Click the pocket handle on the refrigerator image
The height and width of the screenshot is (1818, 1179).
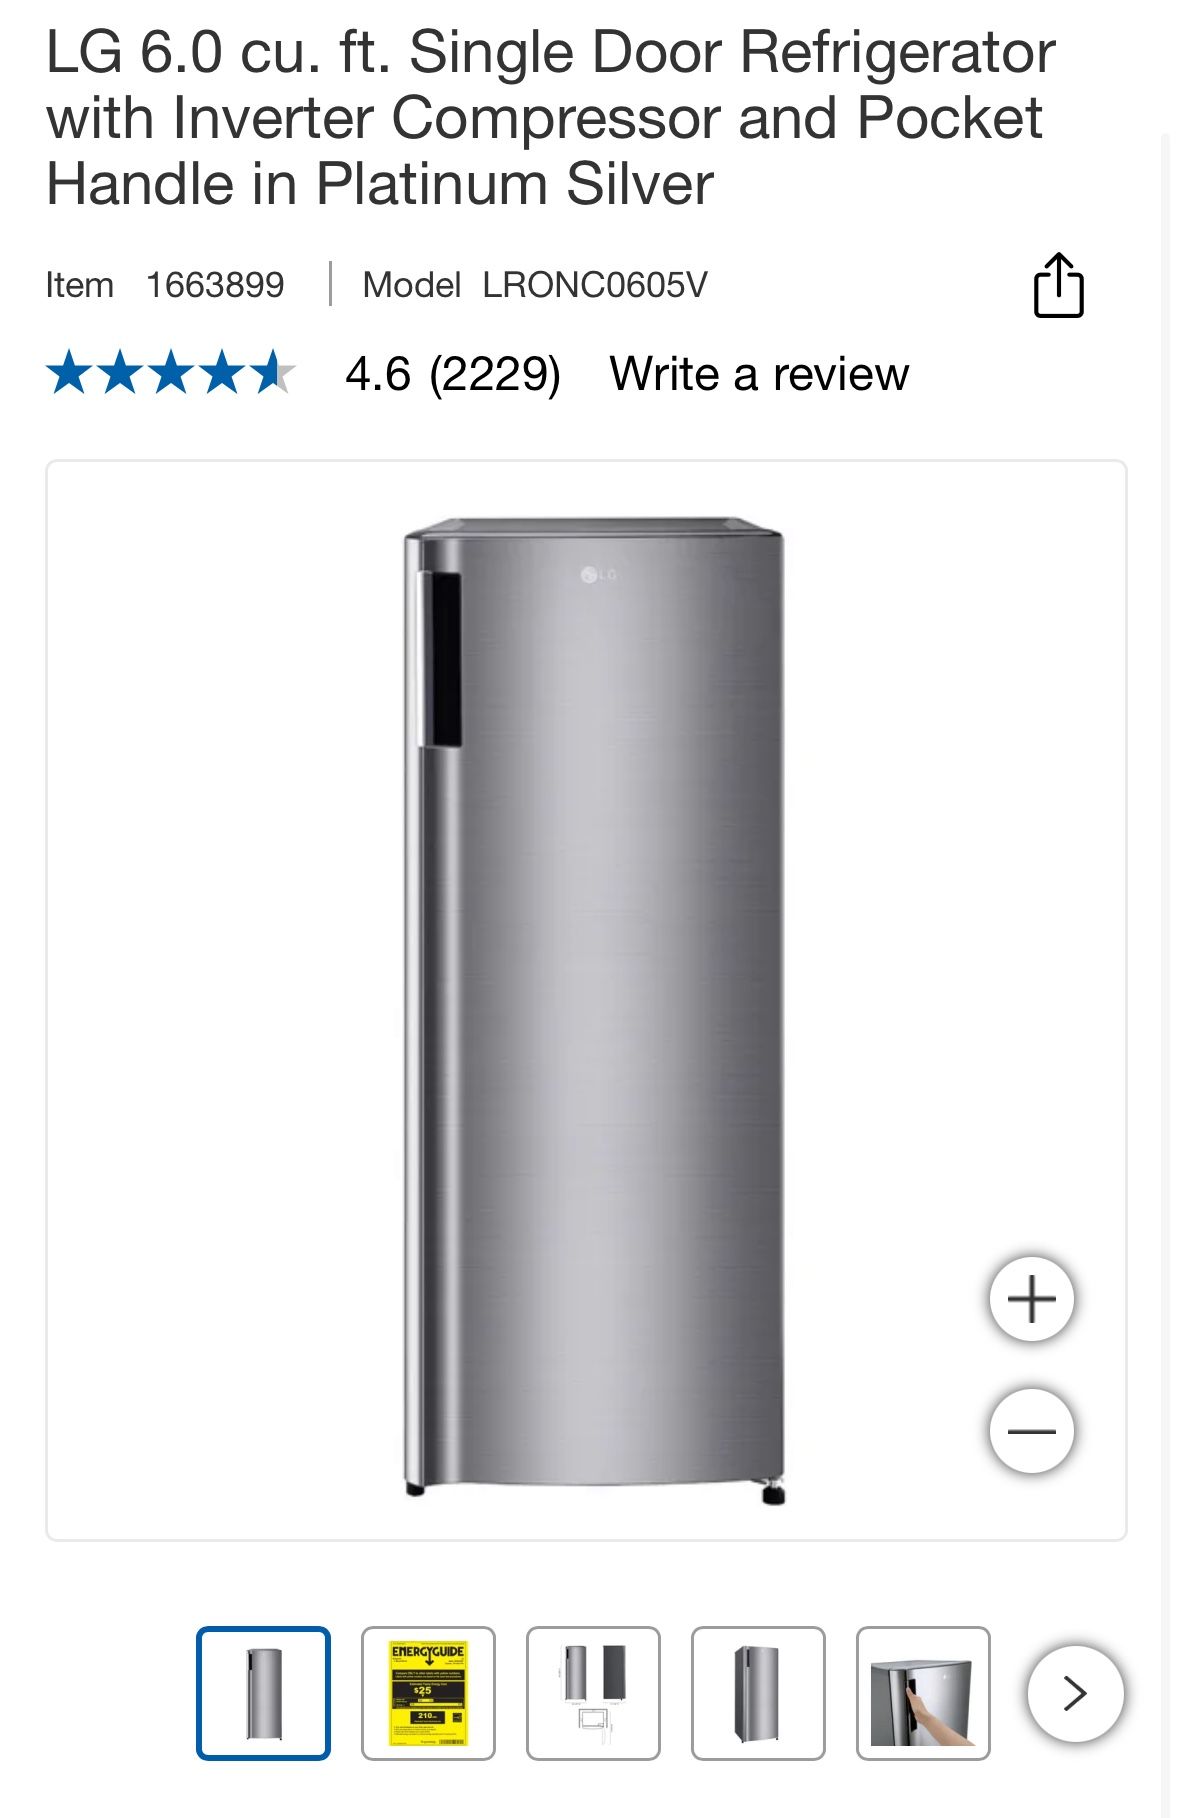click(439, 660)
